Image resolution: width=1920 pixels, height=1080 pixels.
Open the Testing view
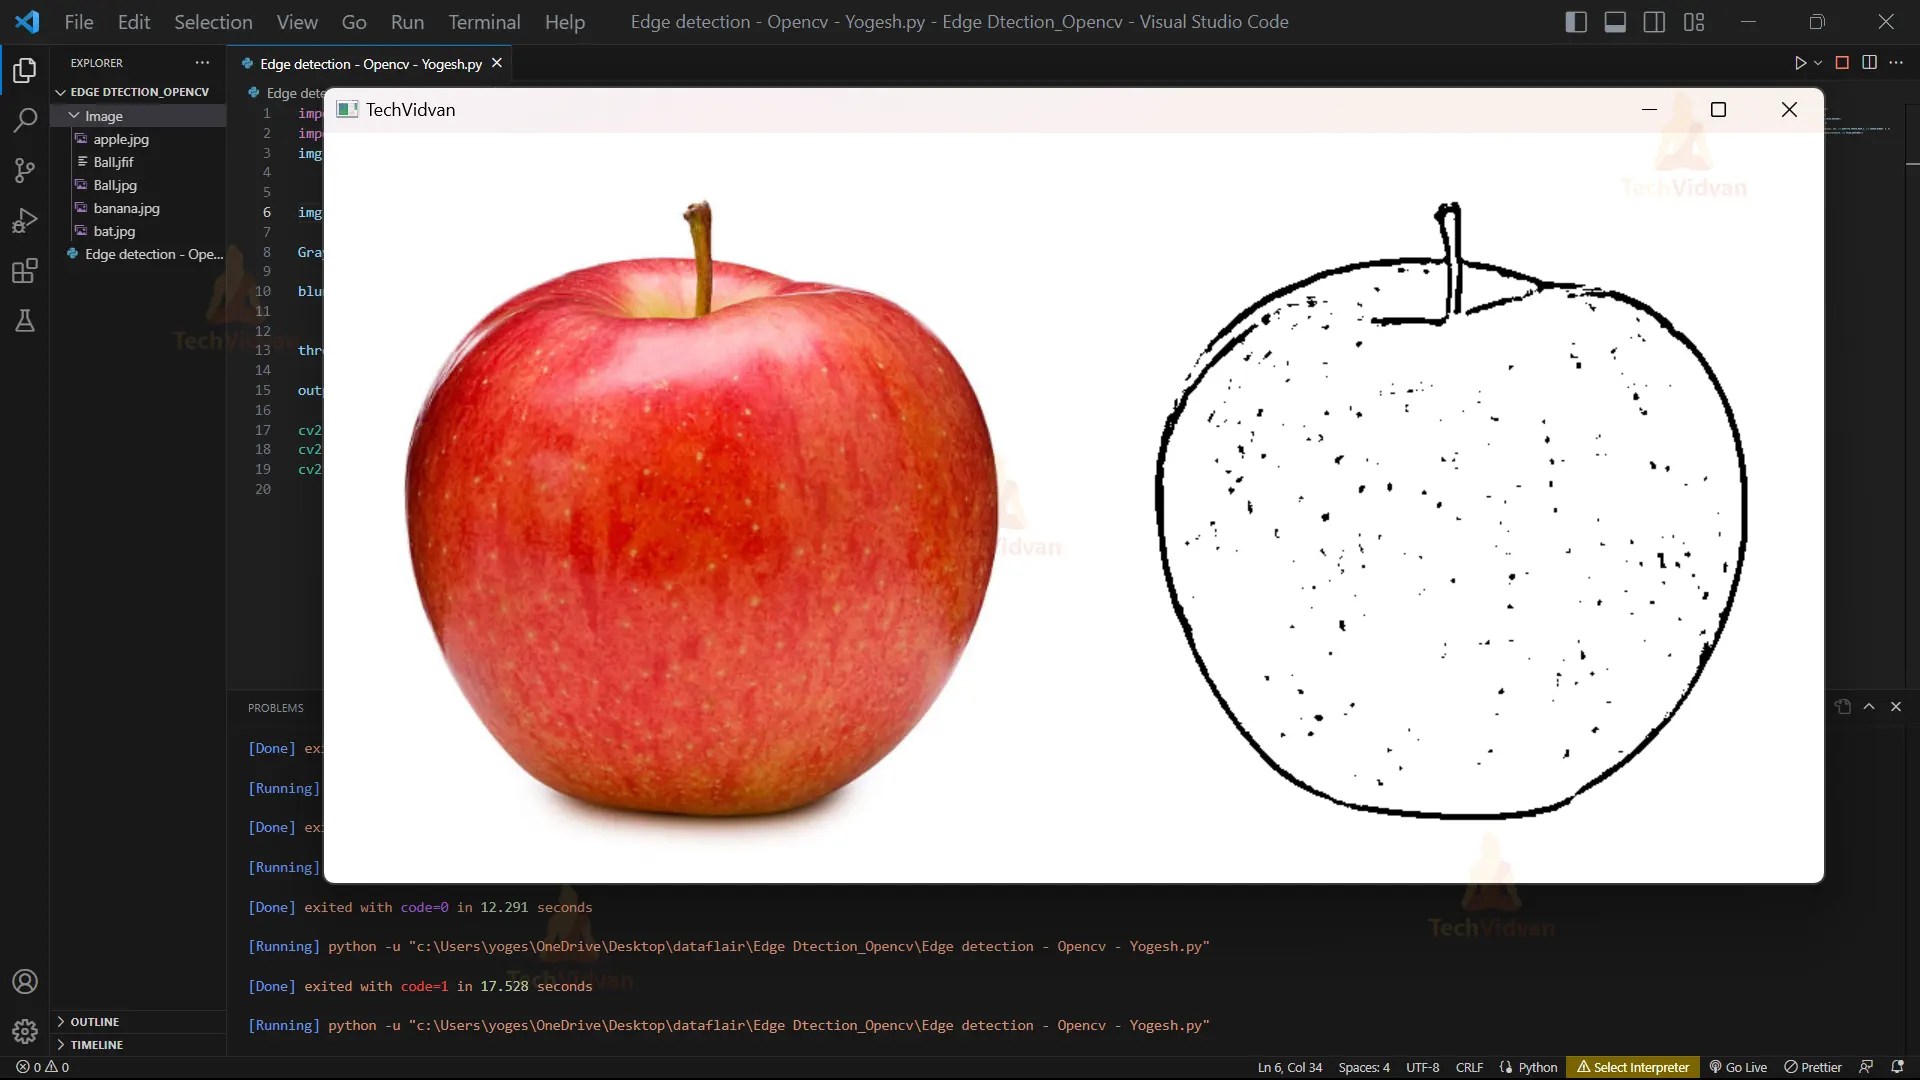pos(24,320)
